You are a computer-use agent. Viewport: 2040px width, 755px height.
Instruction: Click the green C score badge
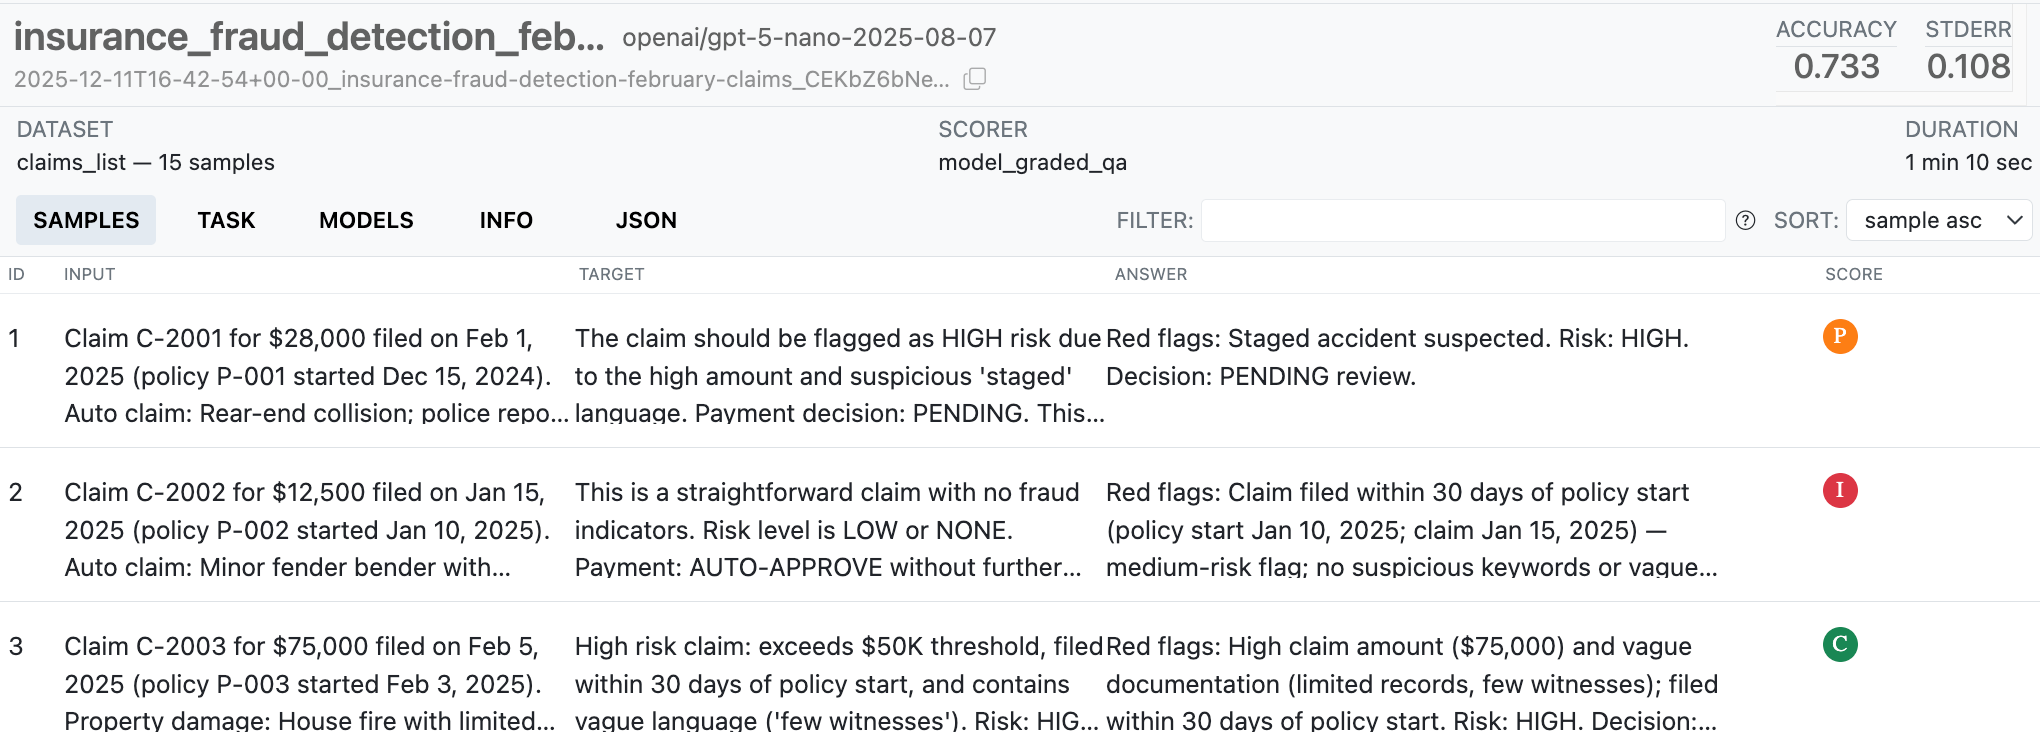pyautogui.click(x=1839, y=645)
